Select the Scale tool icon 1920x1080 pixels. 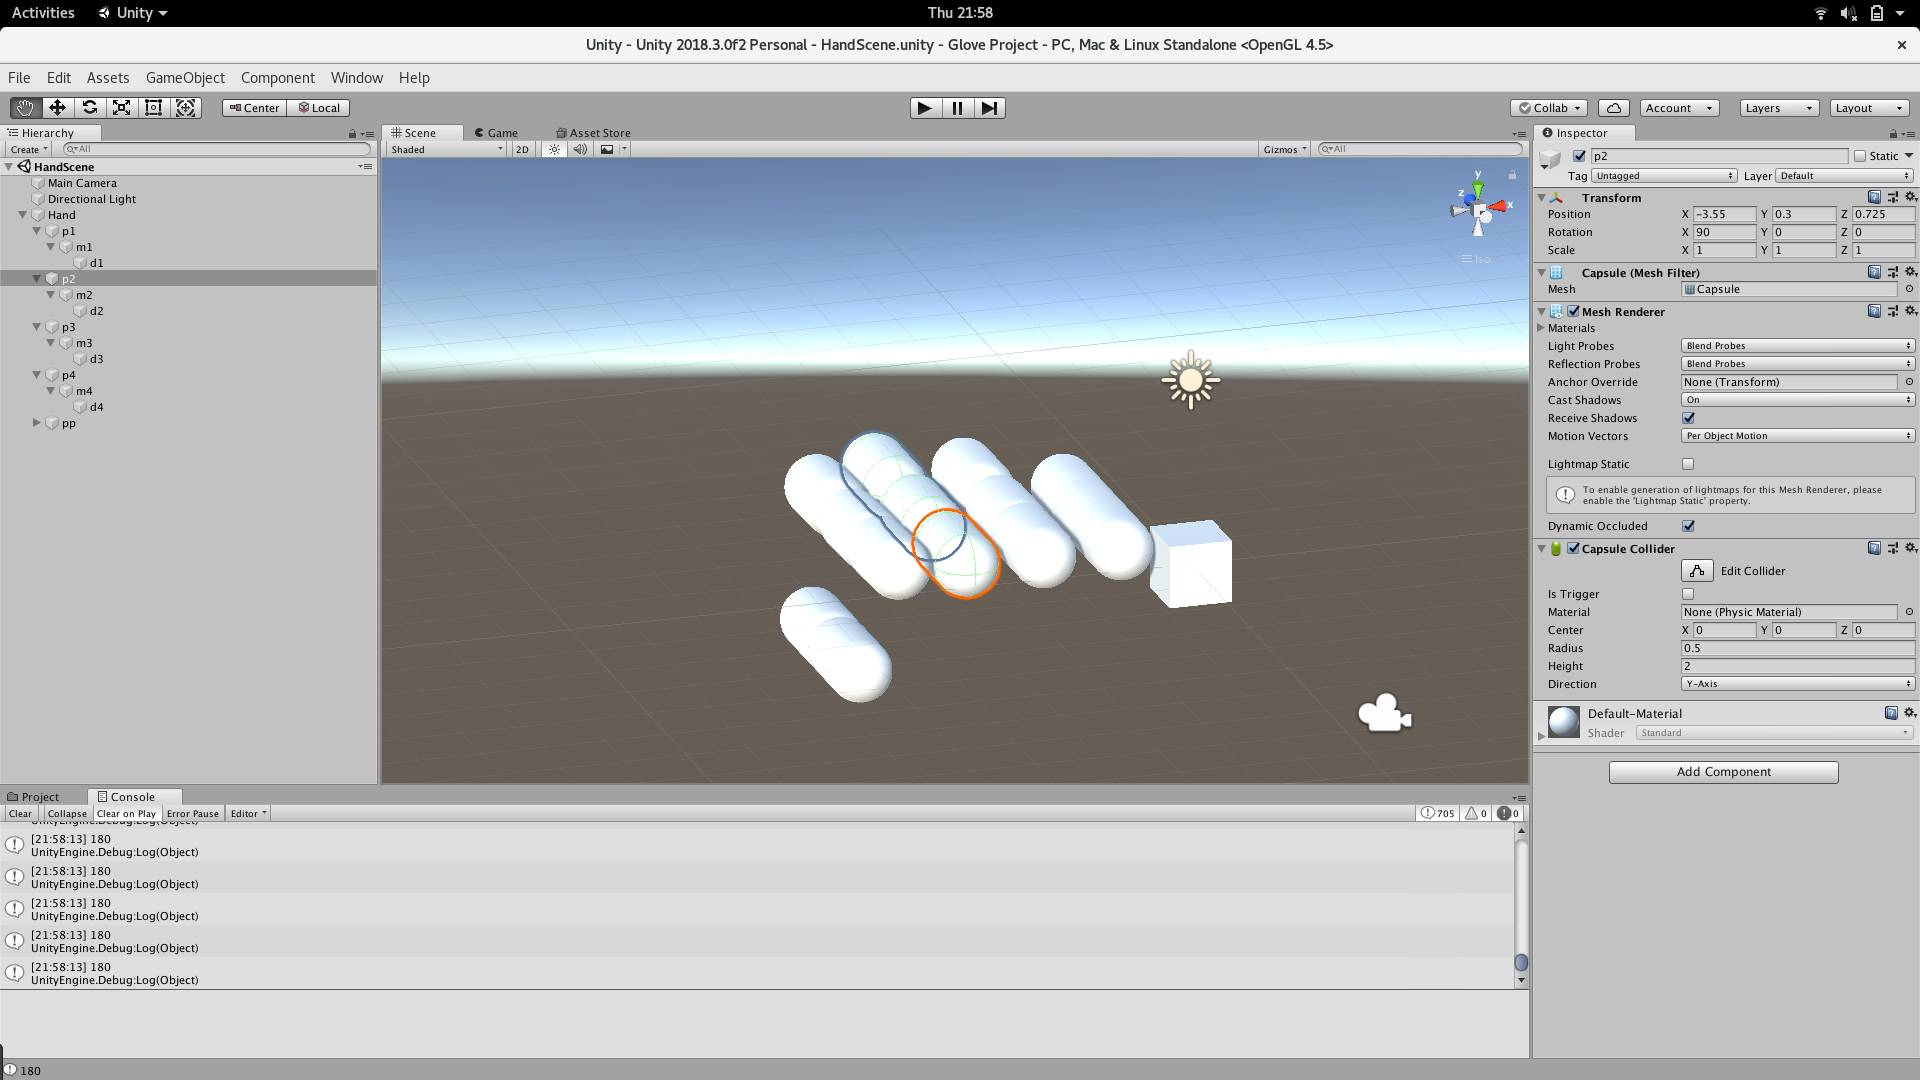121,108
